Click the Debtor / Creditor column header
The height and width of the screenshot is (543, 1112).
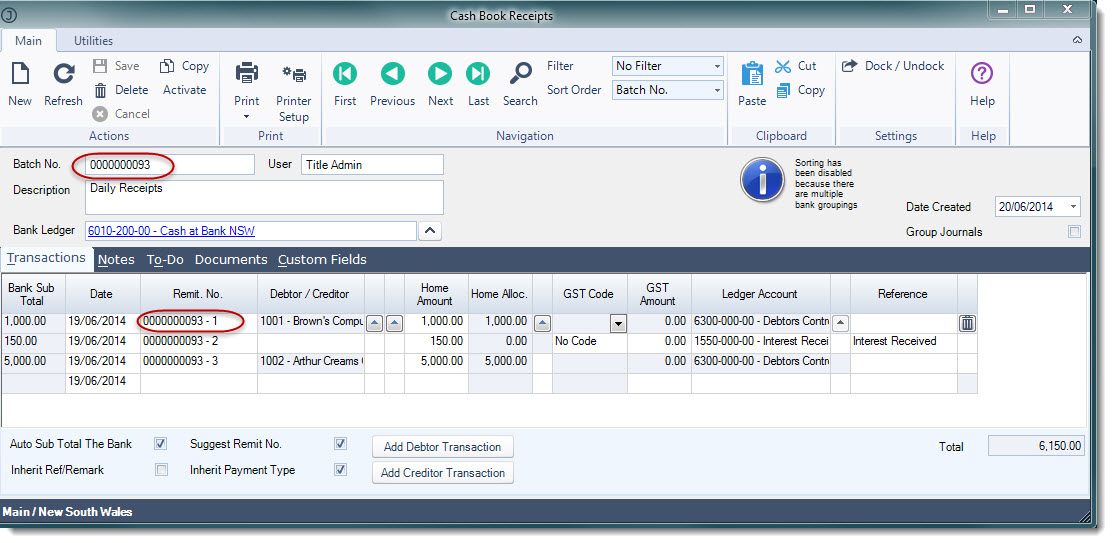(x=310, y=293)
